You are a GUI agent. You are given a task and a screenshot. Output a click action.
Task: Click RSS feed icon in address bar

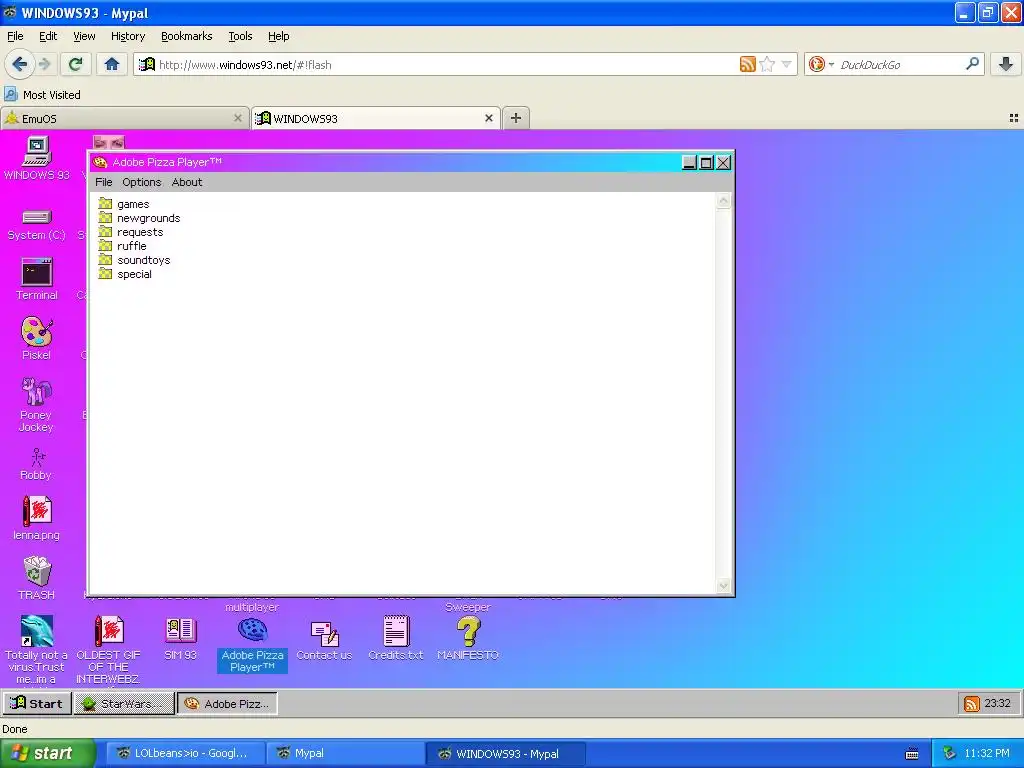748,64
